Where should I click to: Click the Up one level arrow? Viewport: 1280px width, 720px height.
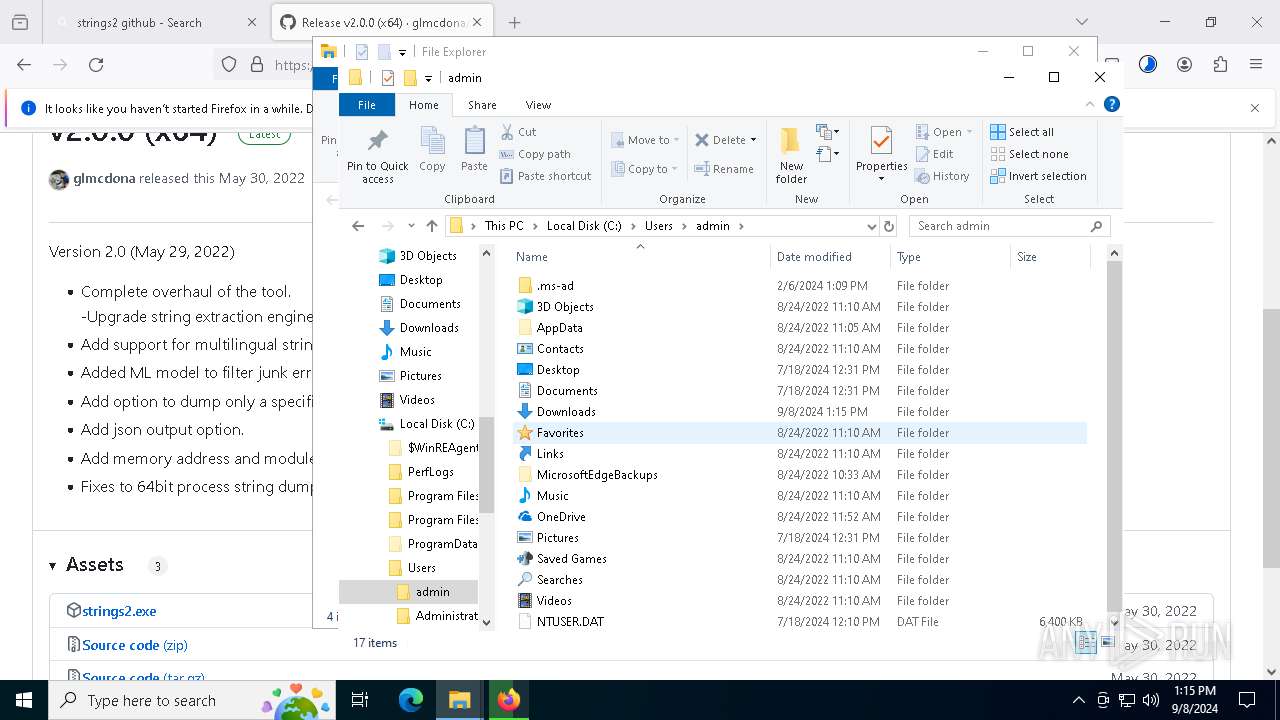(x=432, y=226)
